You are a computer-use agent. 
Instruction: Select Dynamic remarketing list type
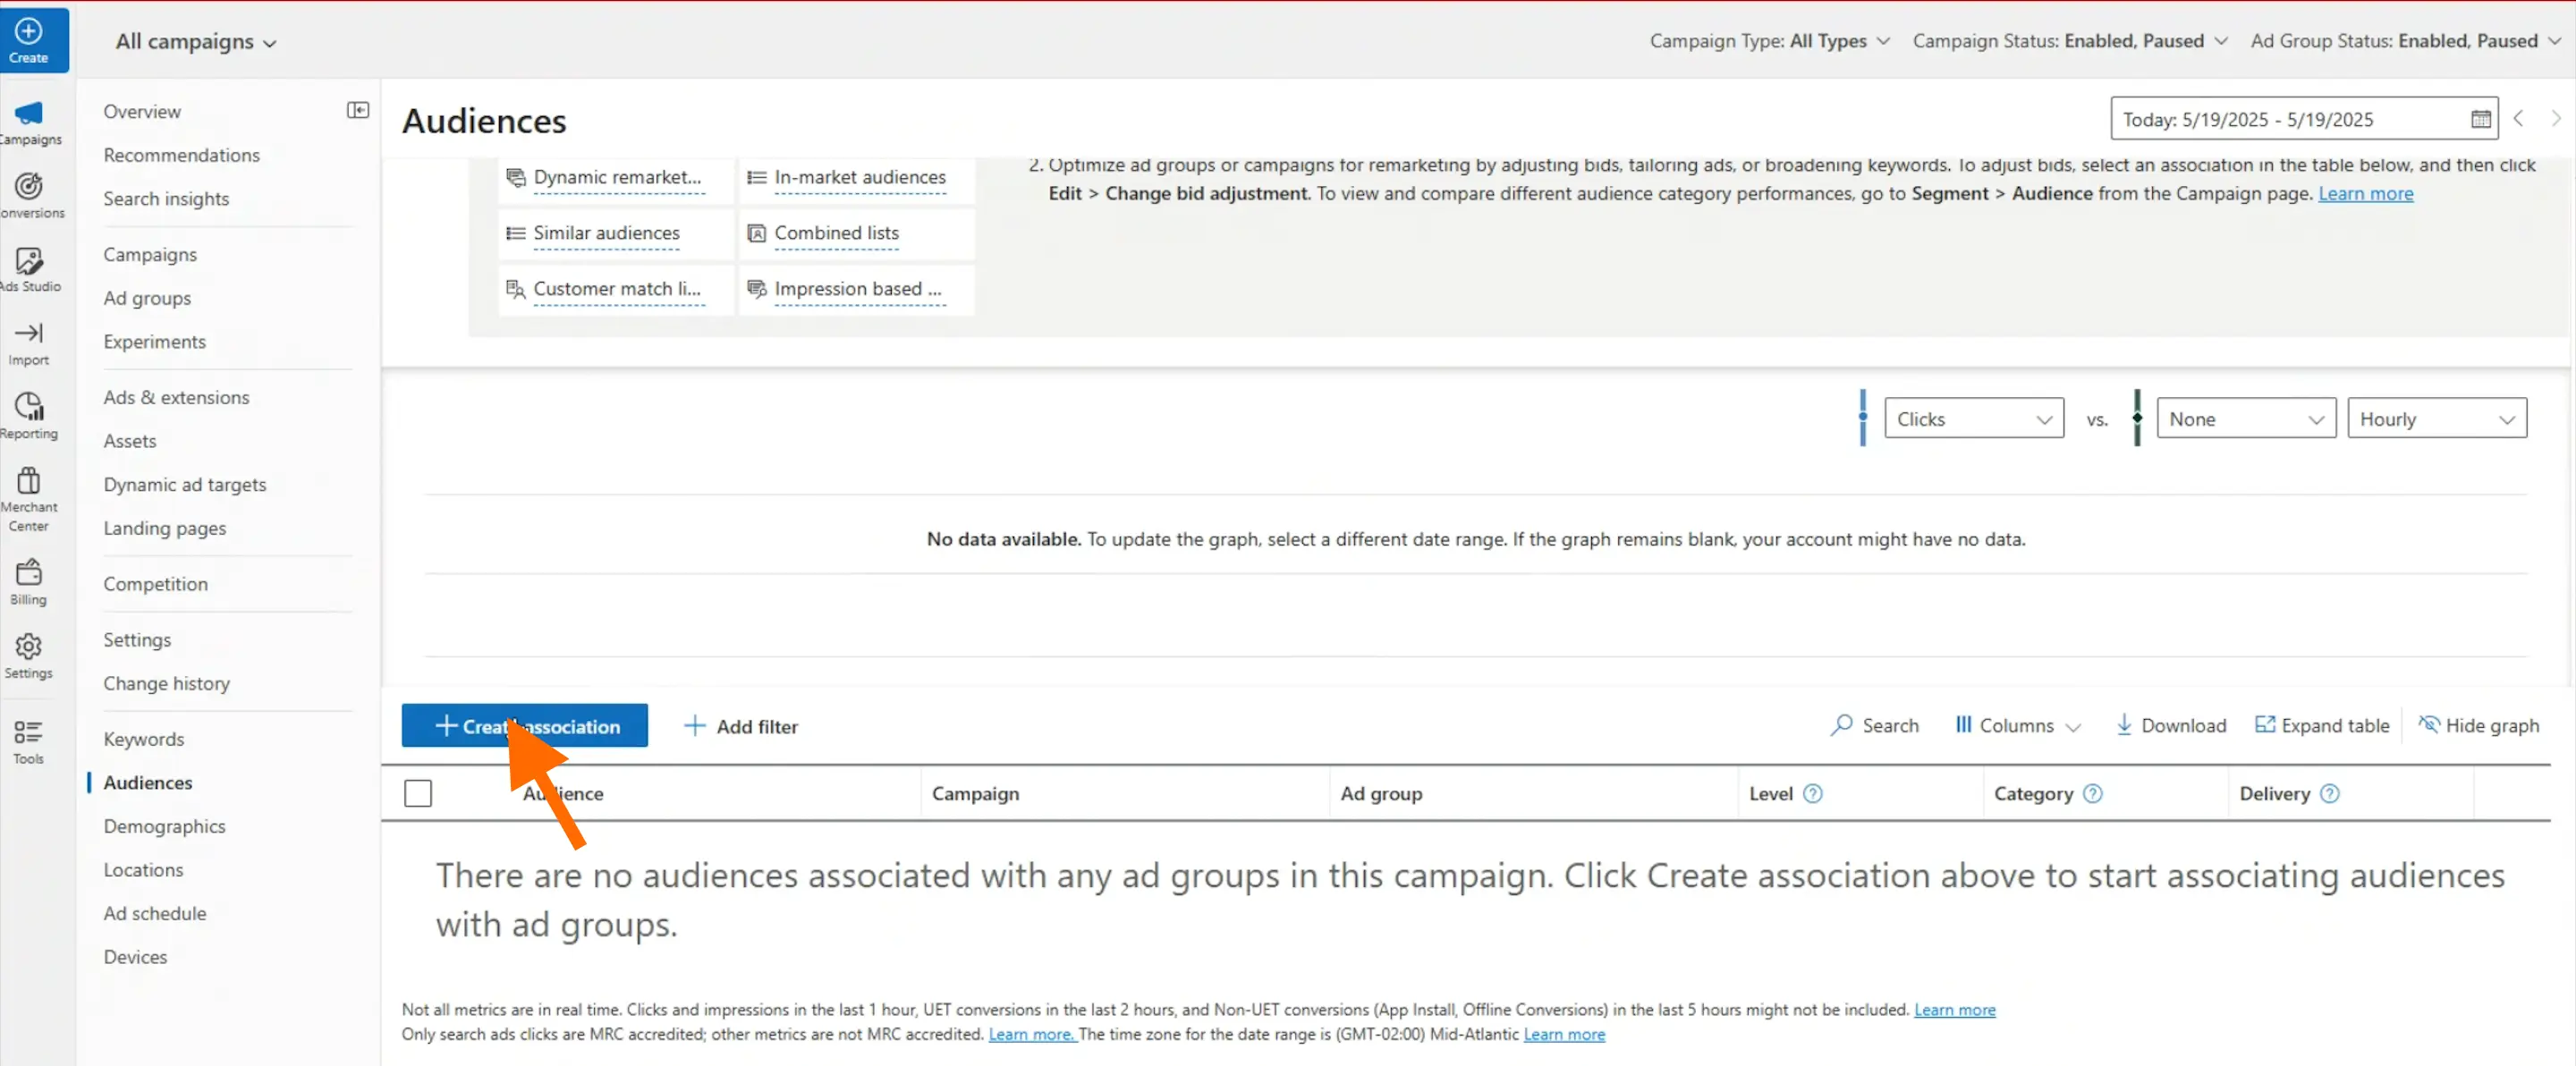pyautogui.click(x=616, y=177)
